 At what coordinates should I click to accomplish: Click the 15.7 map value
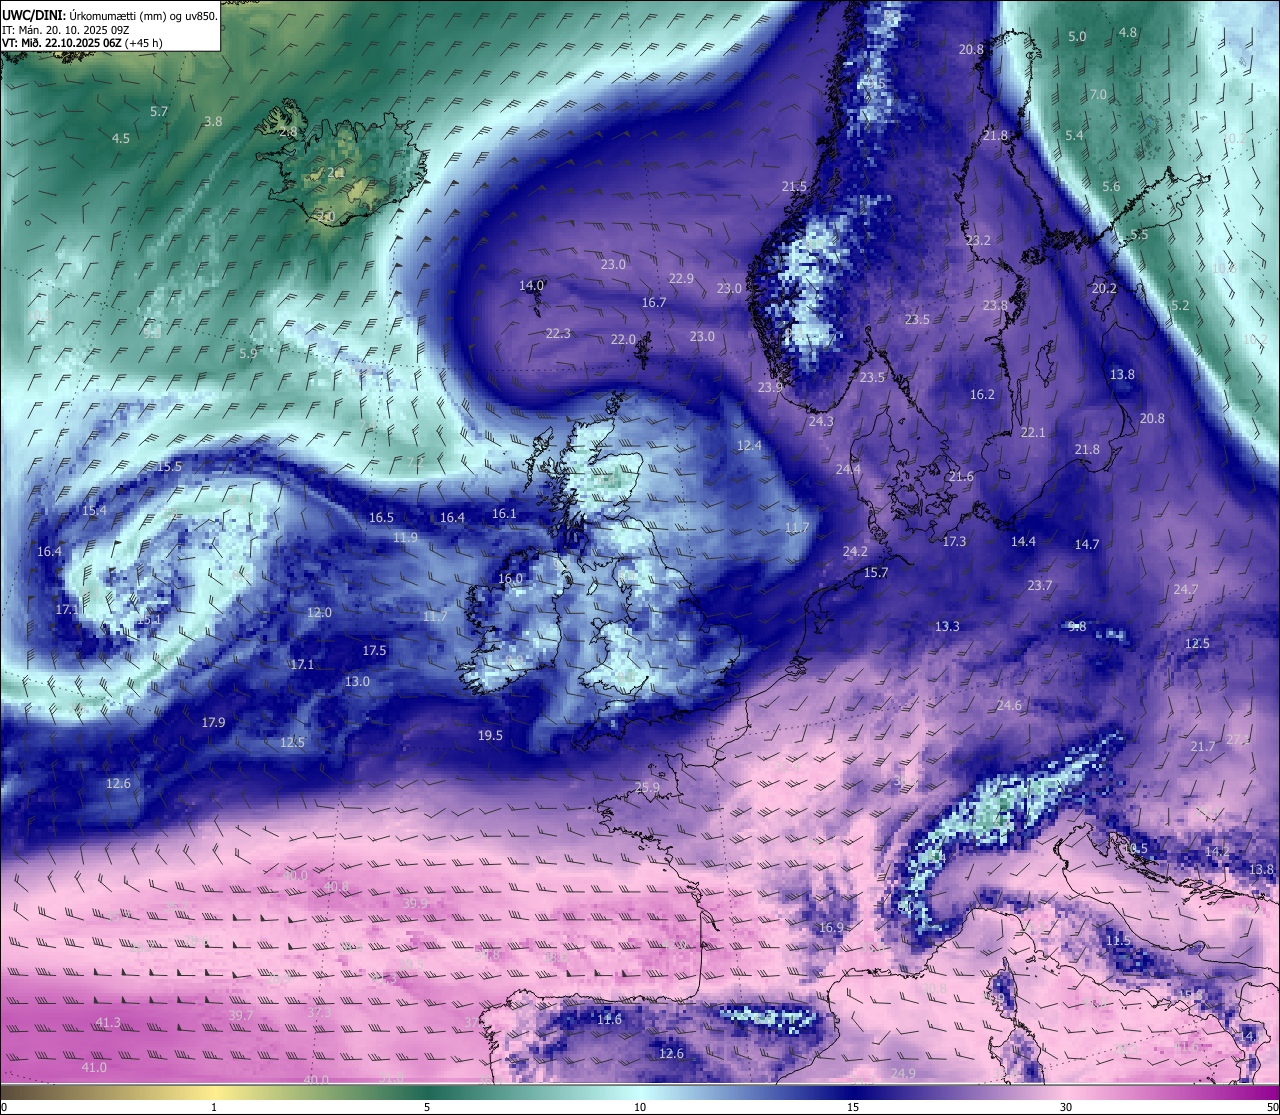[876, 572]
